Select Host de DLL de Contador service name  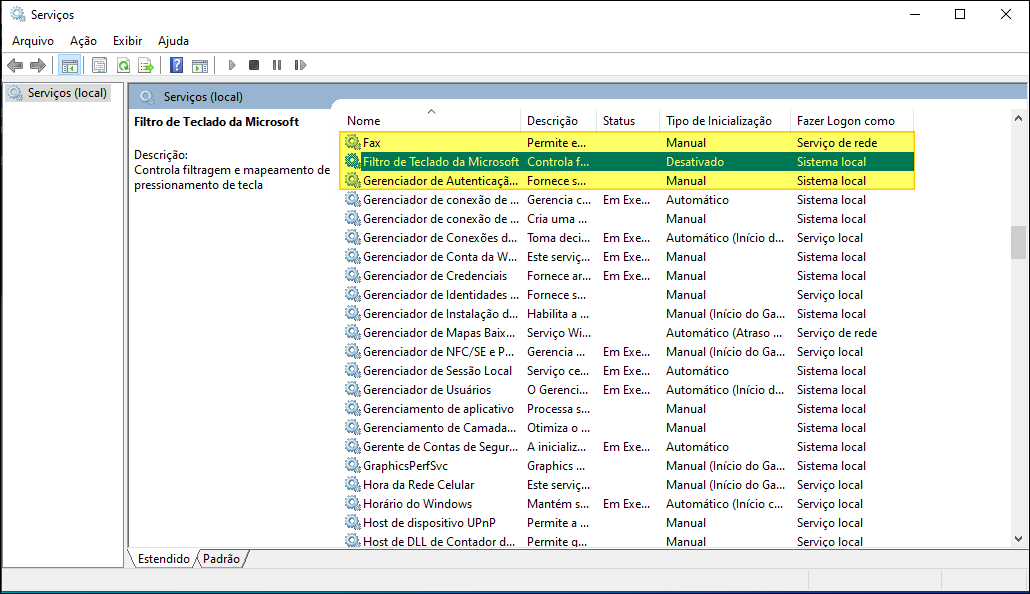click(x=439, y=542)
